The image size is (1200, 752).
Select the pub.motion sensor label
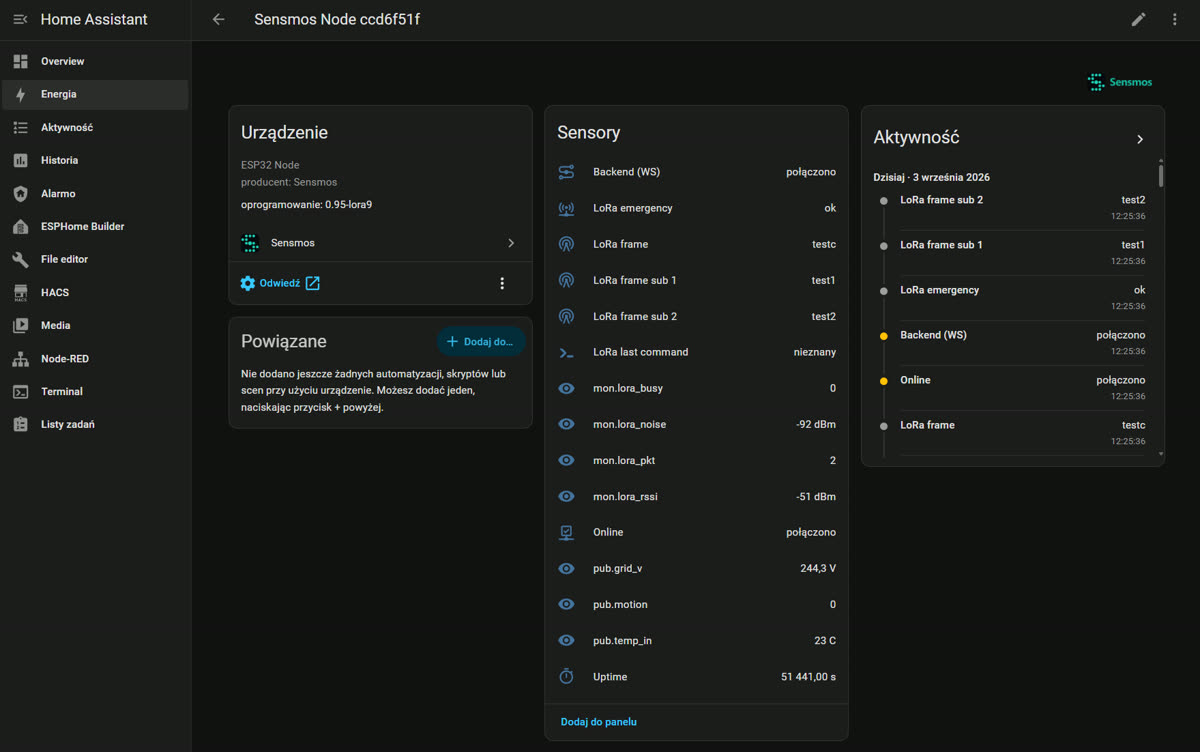click(619, 604)
